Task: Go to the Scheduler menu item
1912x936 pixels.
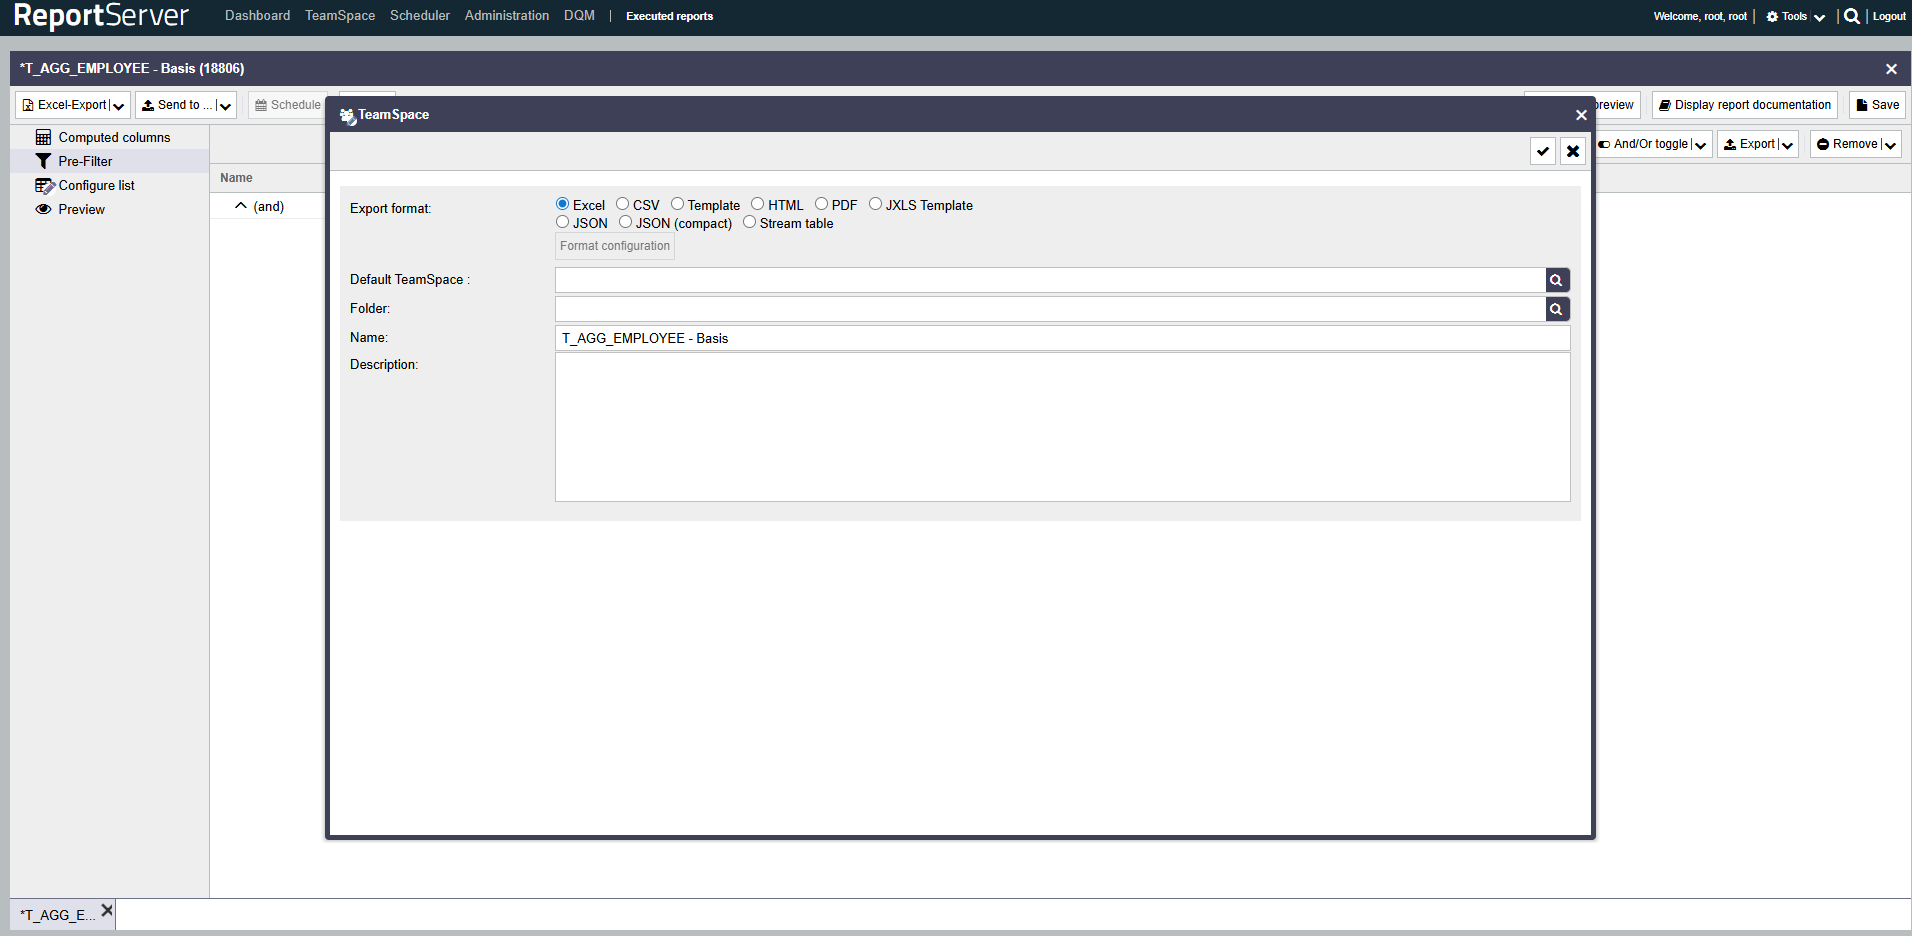Action: click(x=419, y=16)
